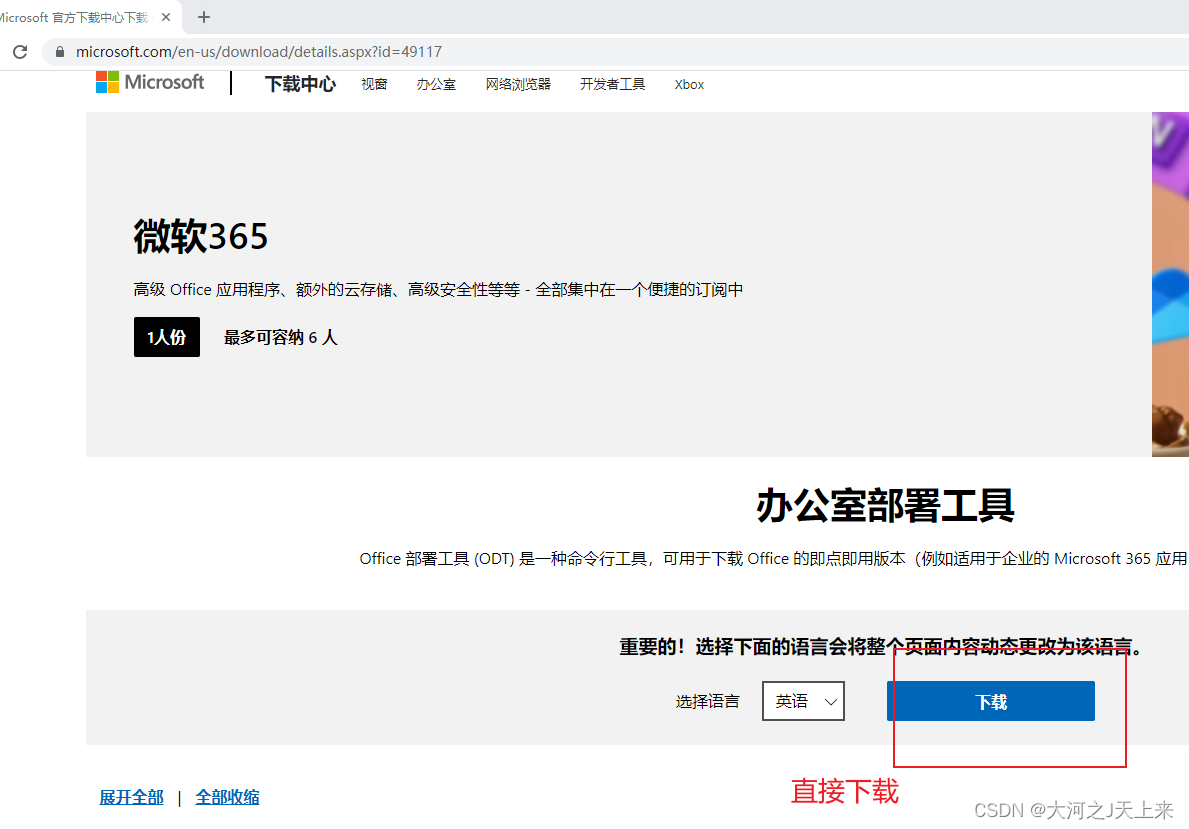1189x829 pixels.
Task: Open the 办公室 menu
Action: (436, 84)
